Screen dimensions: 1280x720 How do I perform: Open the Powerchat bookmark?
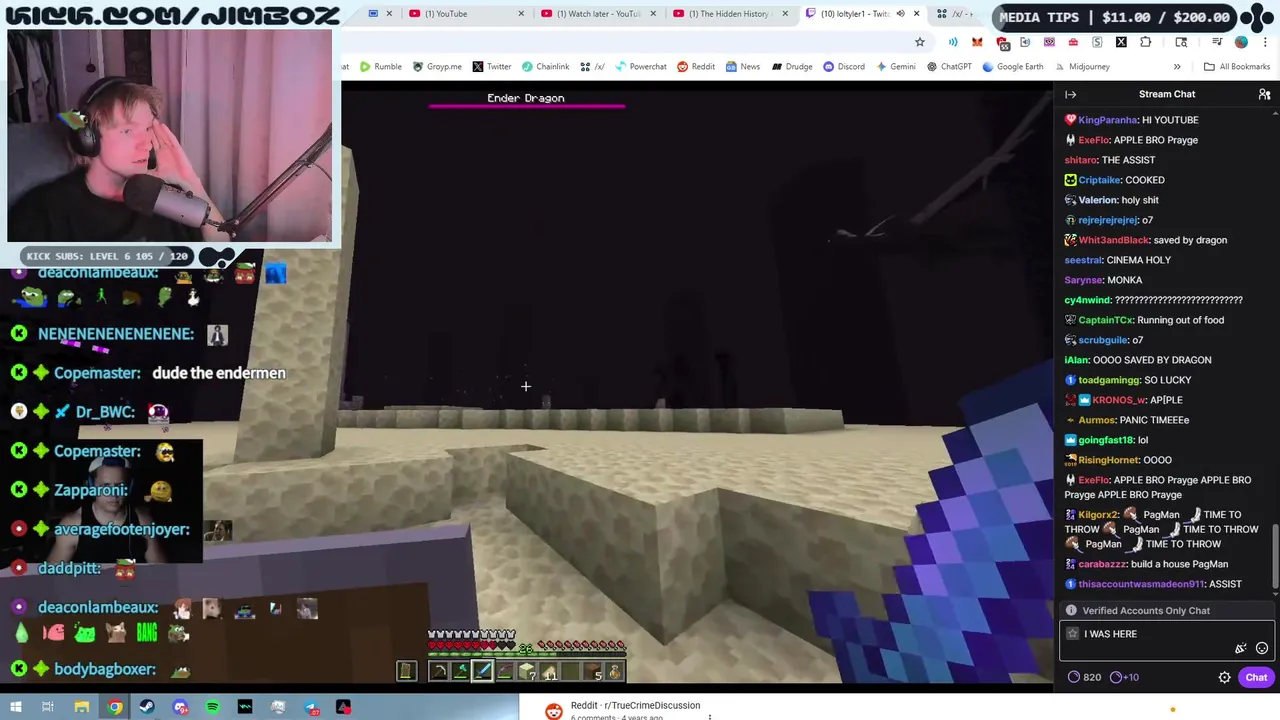tap(640, 67)
